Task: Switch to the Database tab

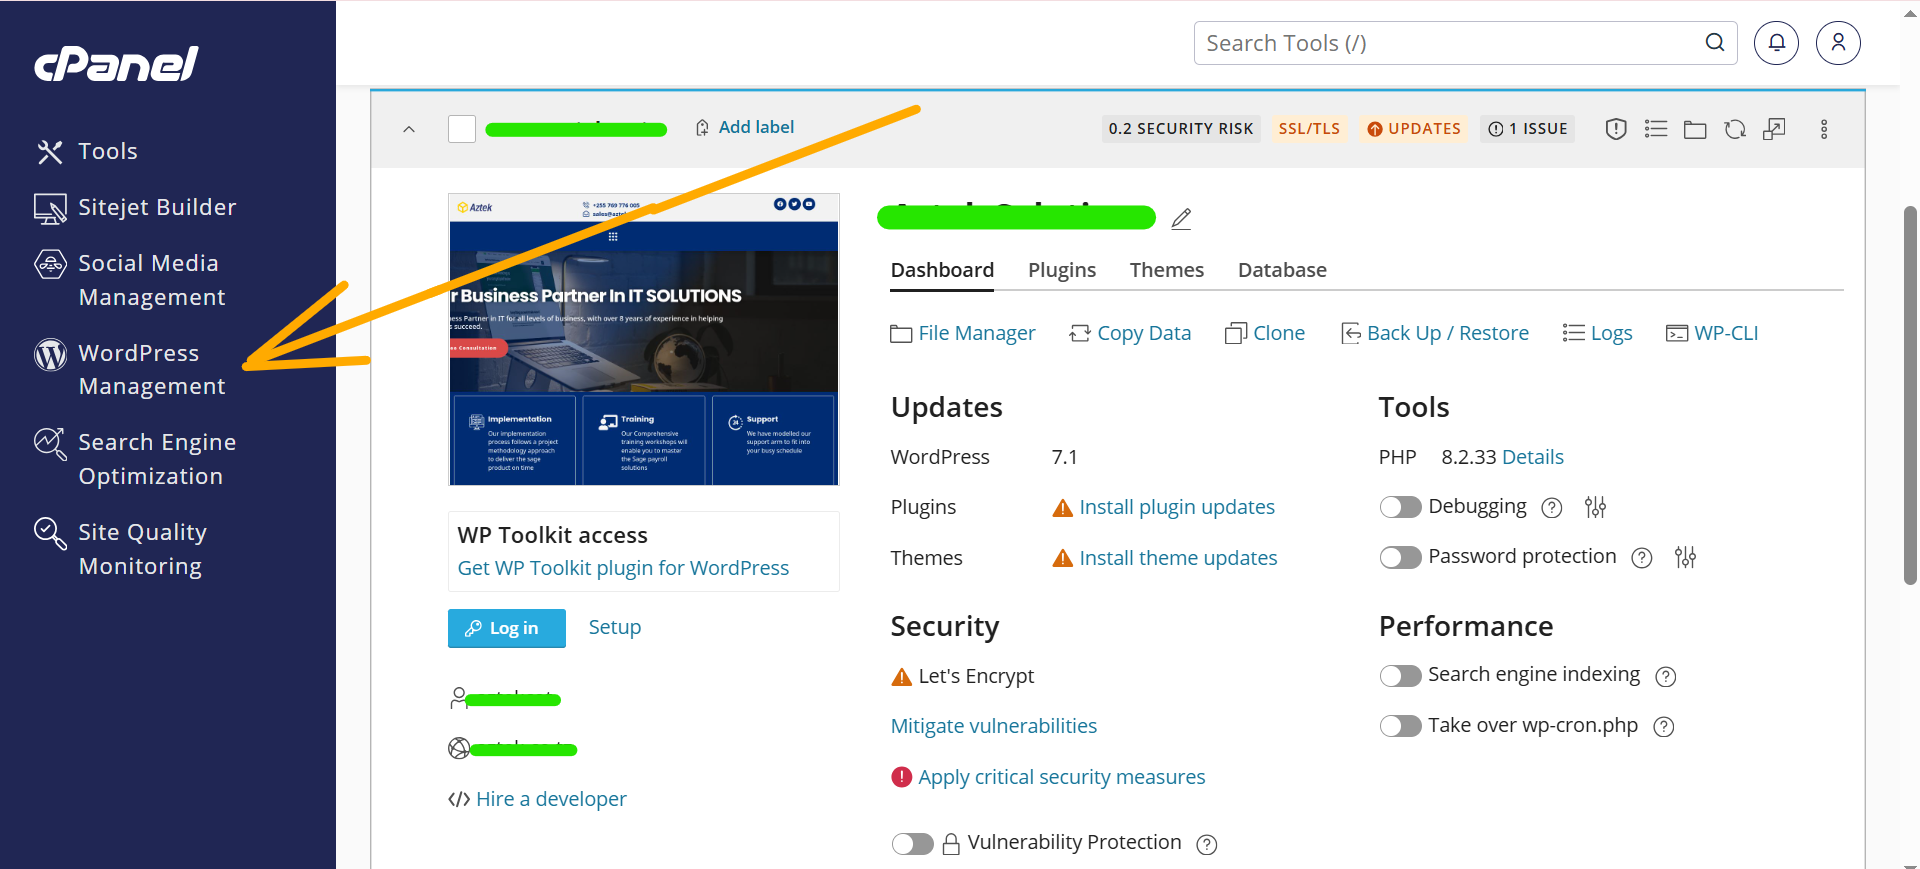Action: pos(1282,270)
